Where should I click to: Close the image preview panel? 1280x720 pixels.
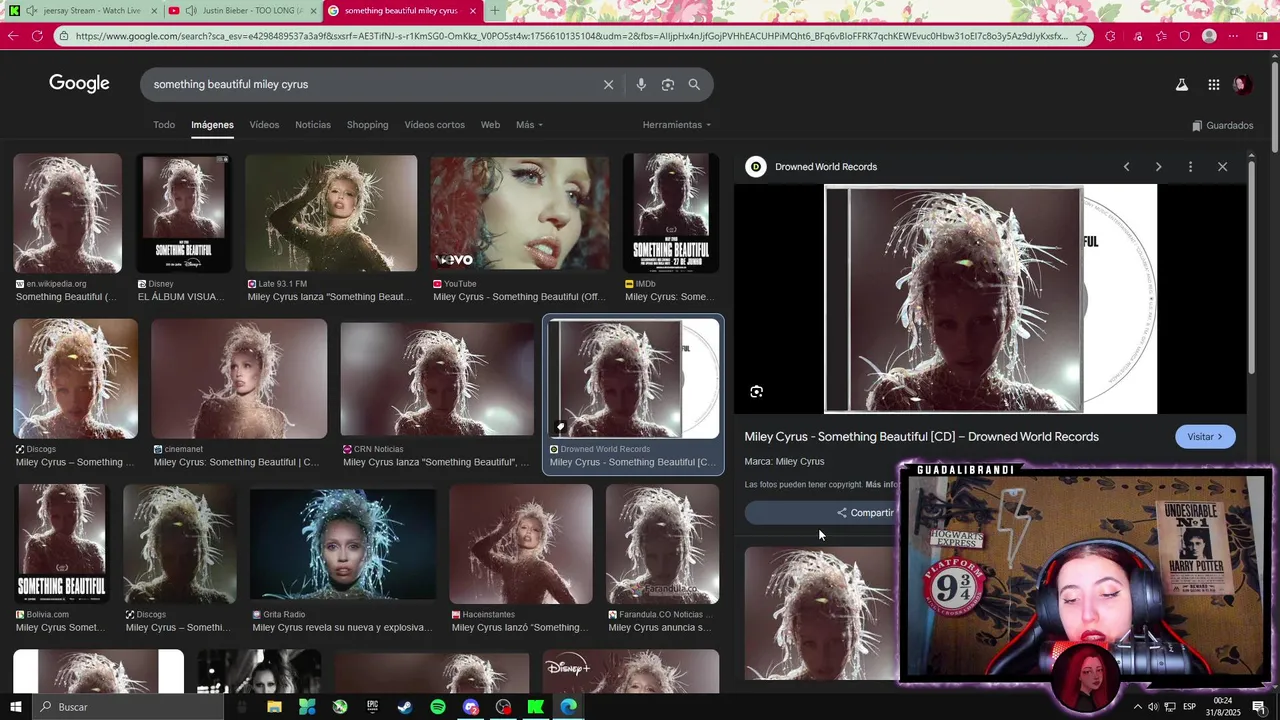[1222, 167]
